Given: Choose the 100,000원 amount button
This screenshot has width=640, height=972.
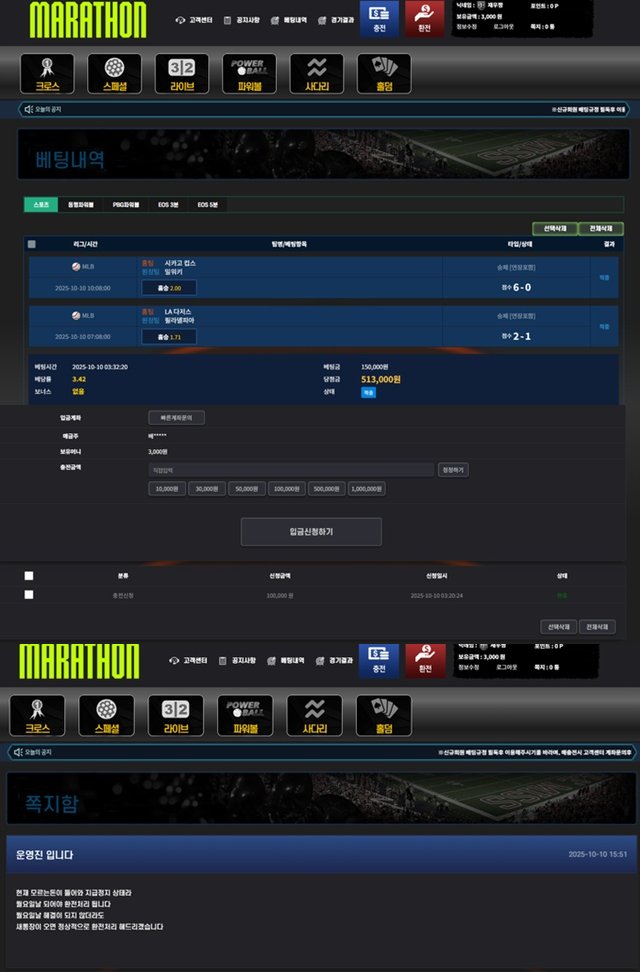Looking at the screenshot, I should coord(287,489).
